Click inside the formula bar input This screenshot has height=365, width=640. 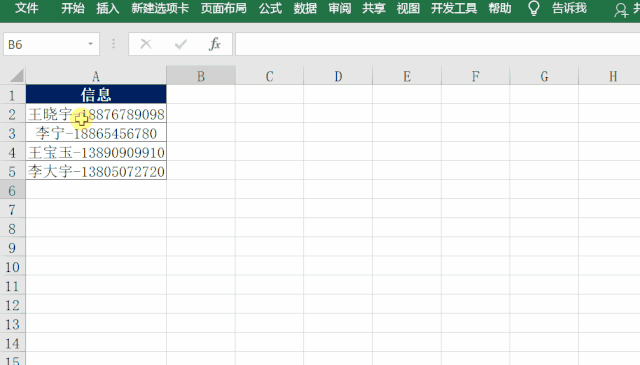438,44
